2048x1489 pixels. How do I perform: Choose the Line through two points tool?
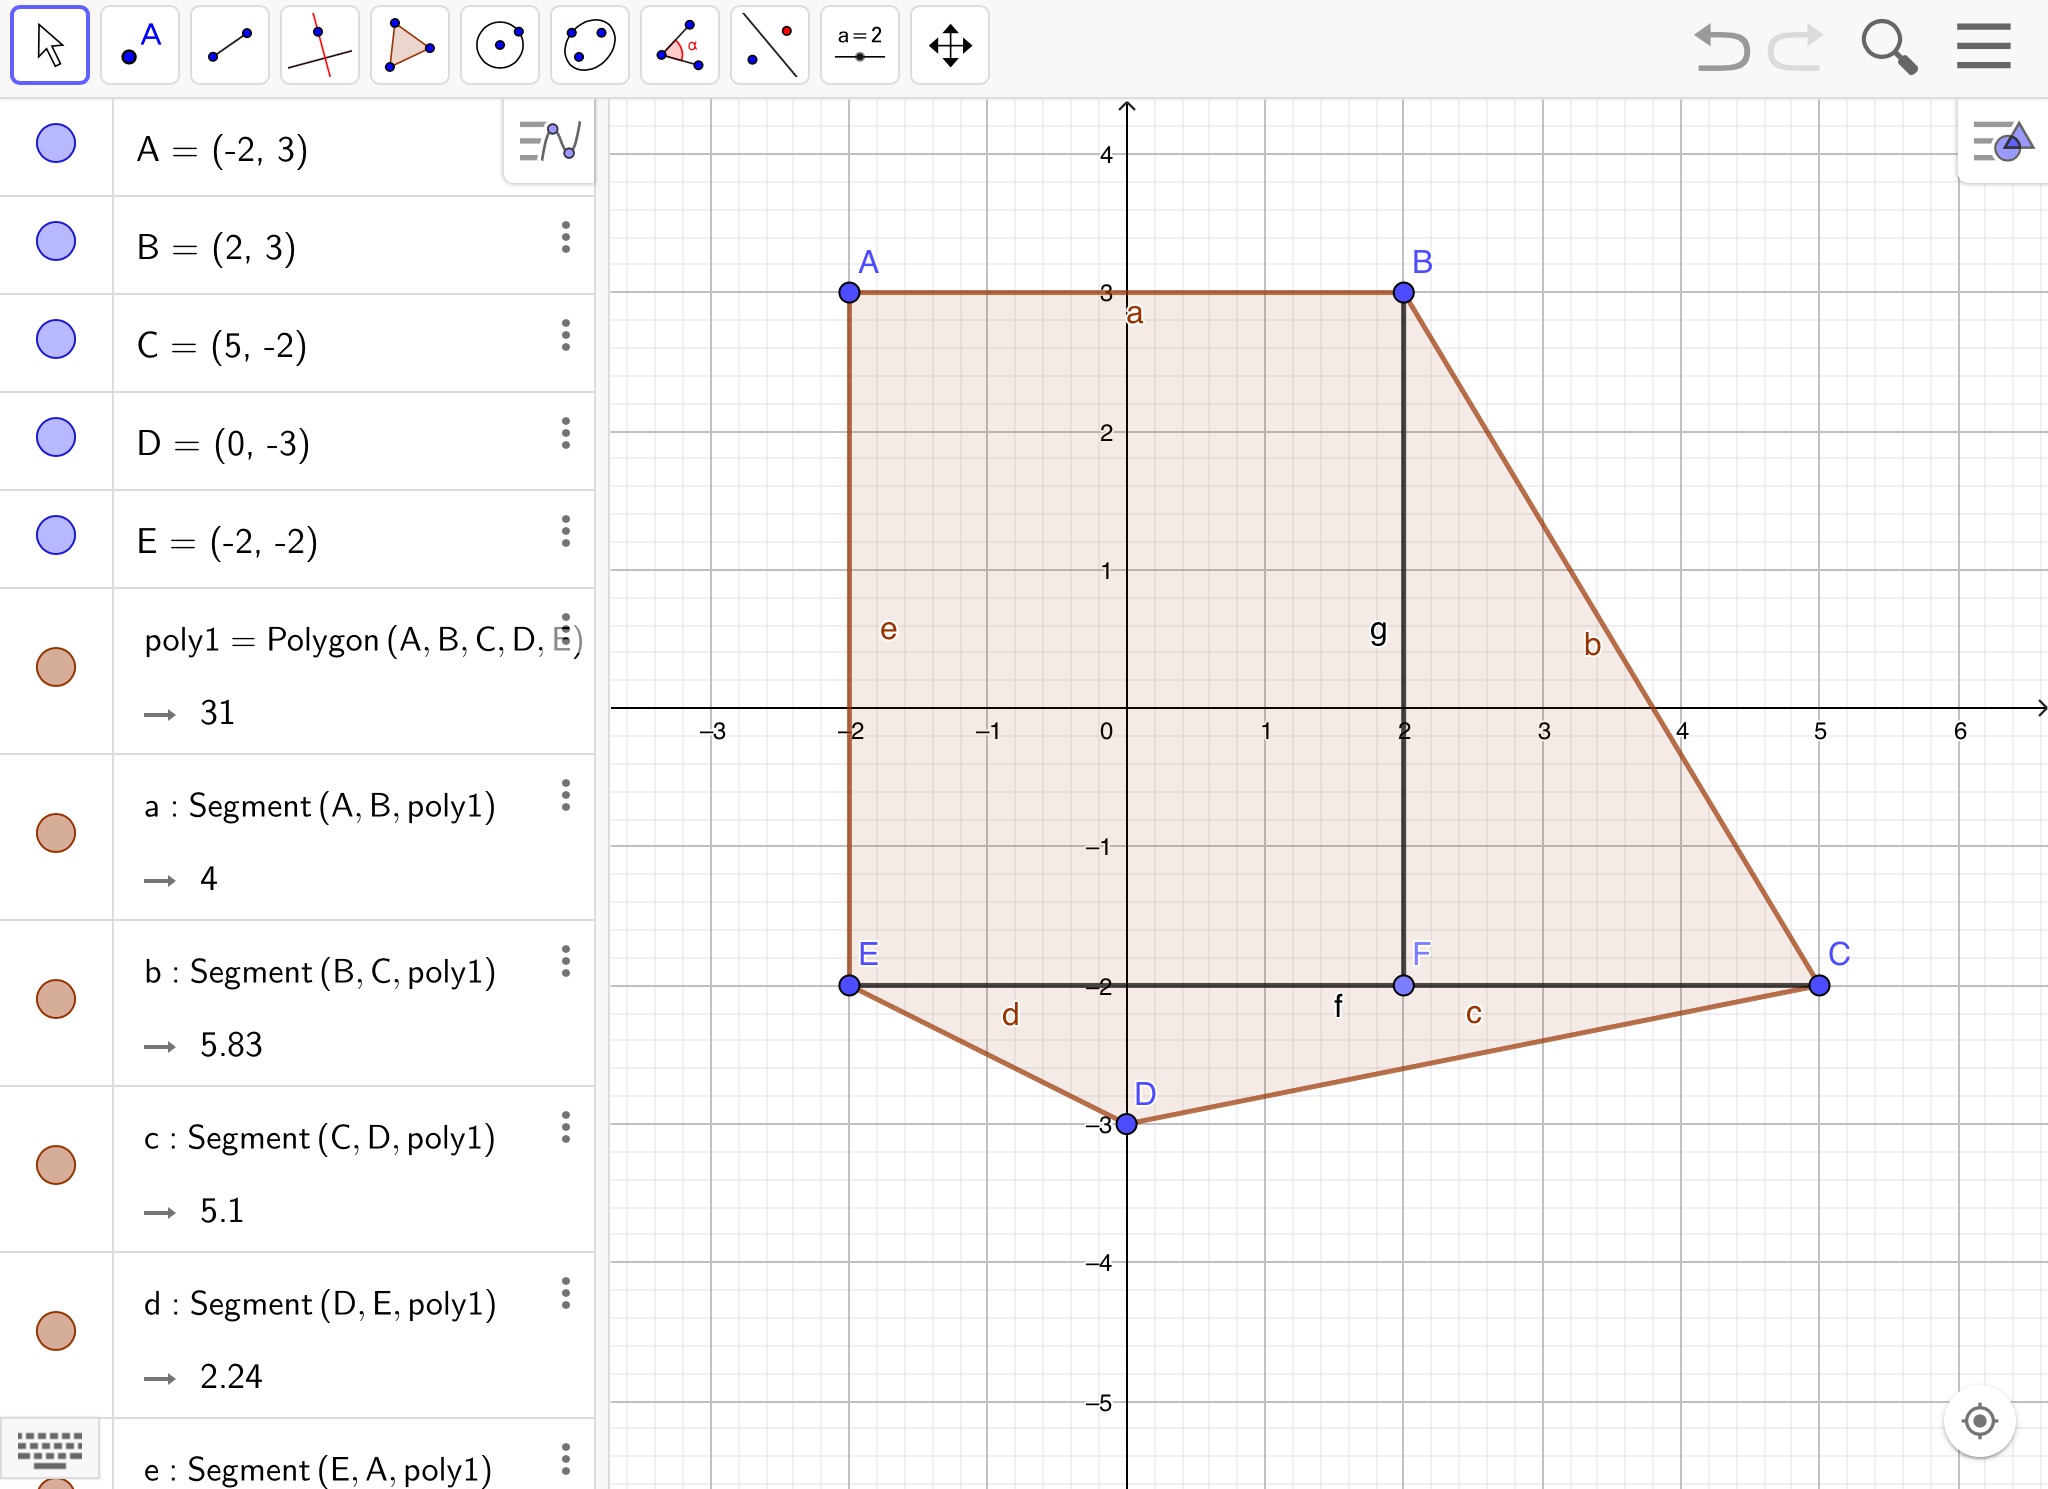click(x=230, y=45)
